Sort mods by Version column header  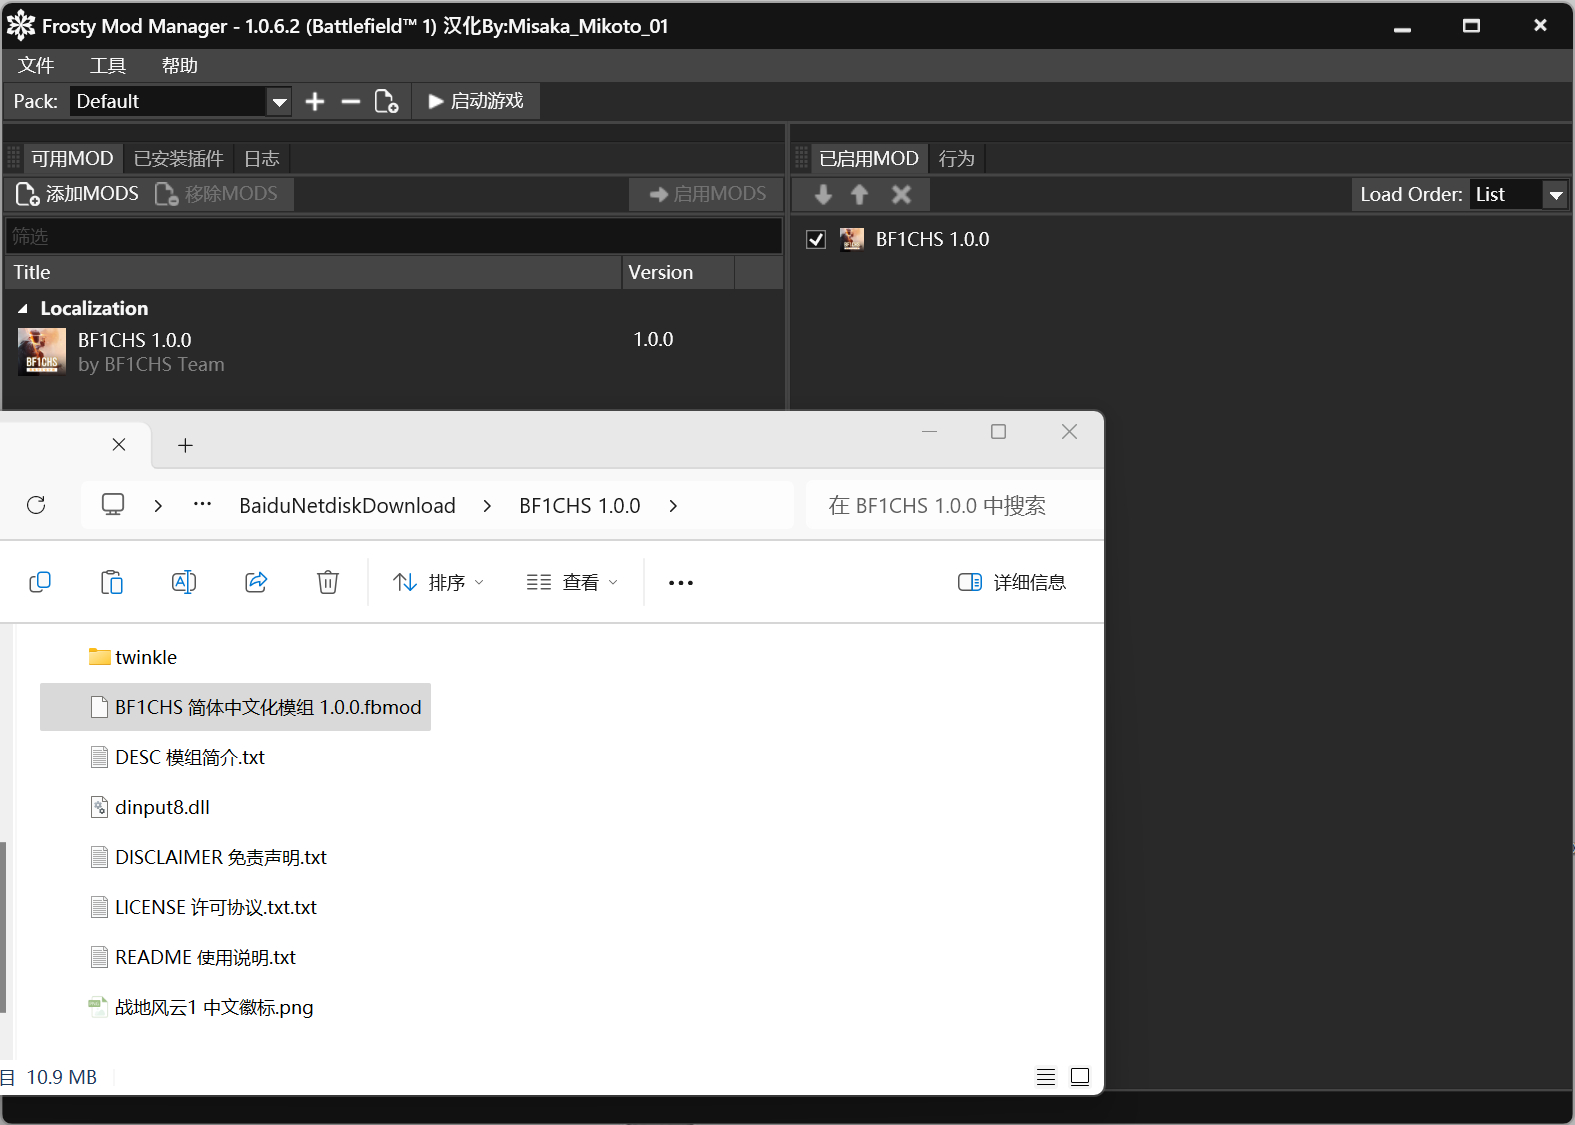[678, 272]
